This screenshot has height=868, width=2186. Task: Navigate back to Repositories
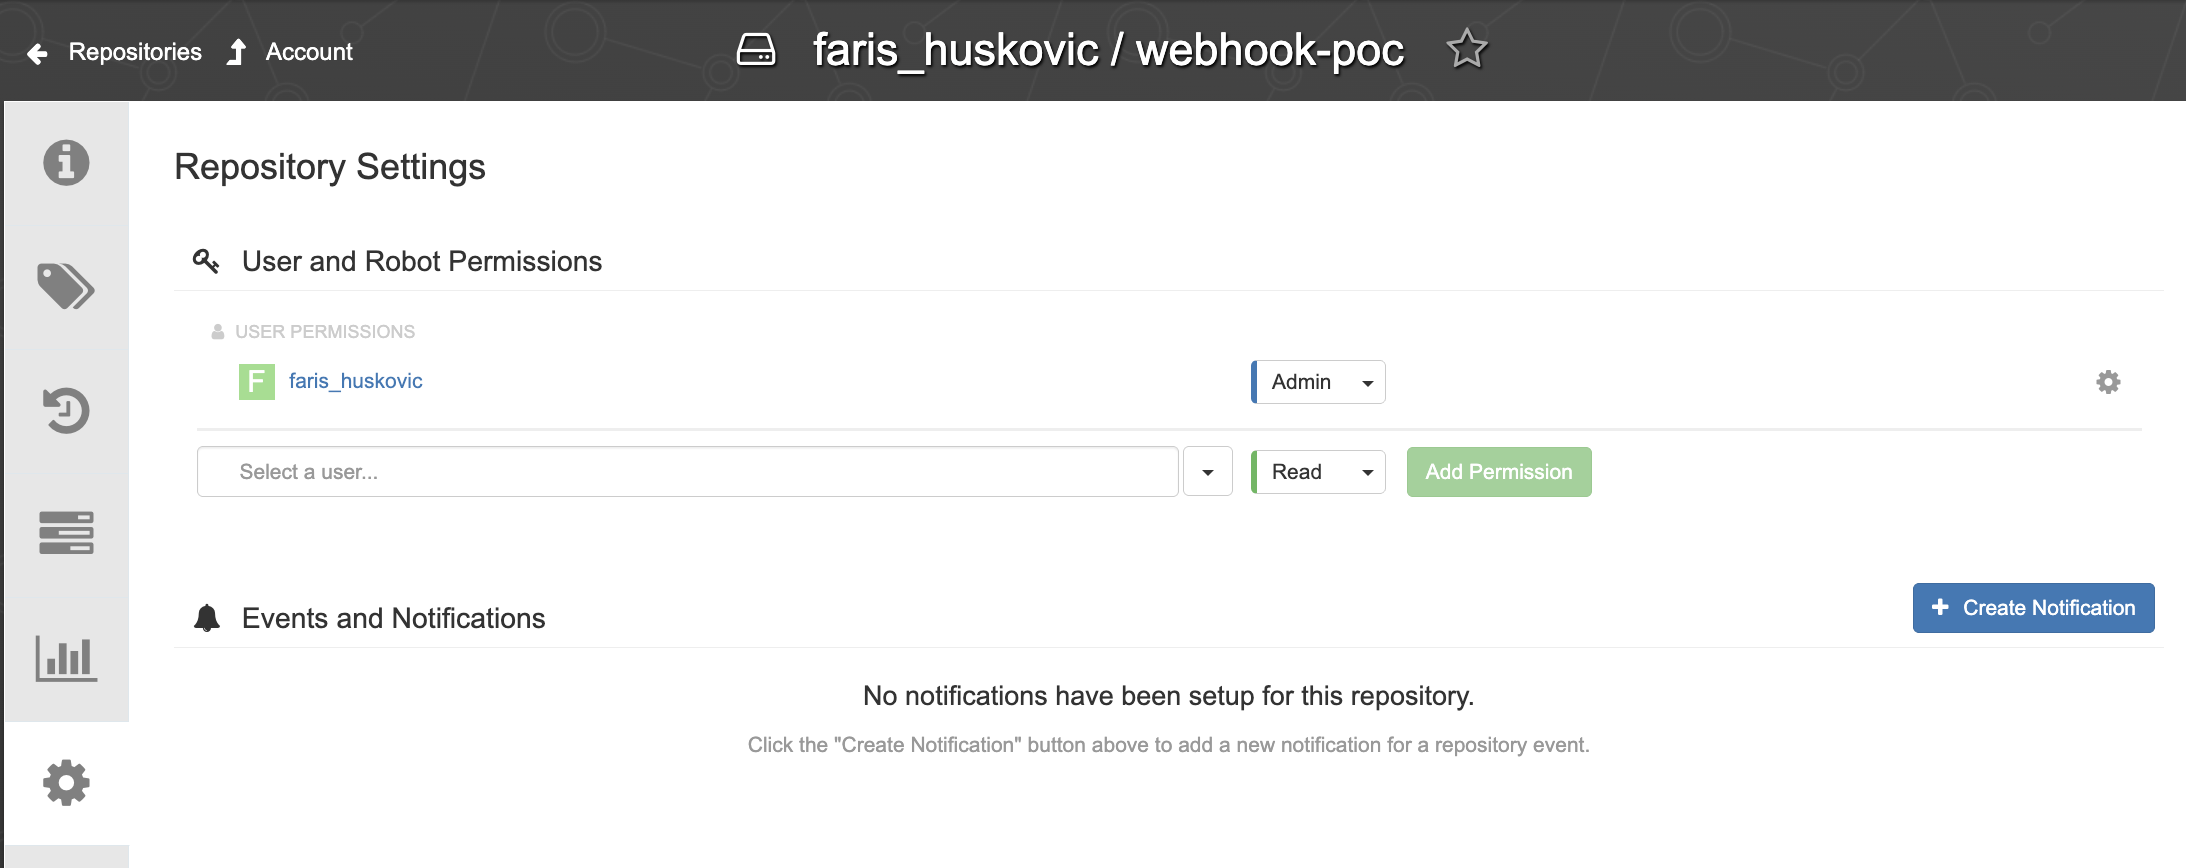135,51
